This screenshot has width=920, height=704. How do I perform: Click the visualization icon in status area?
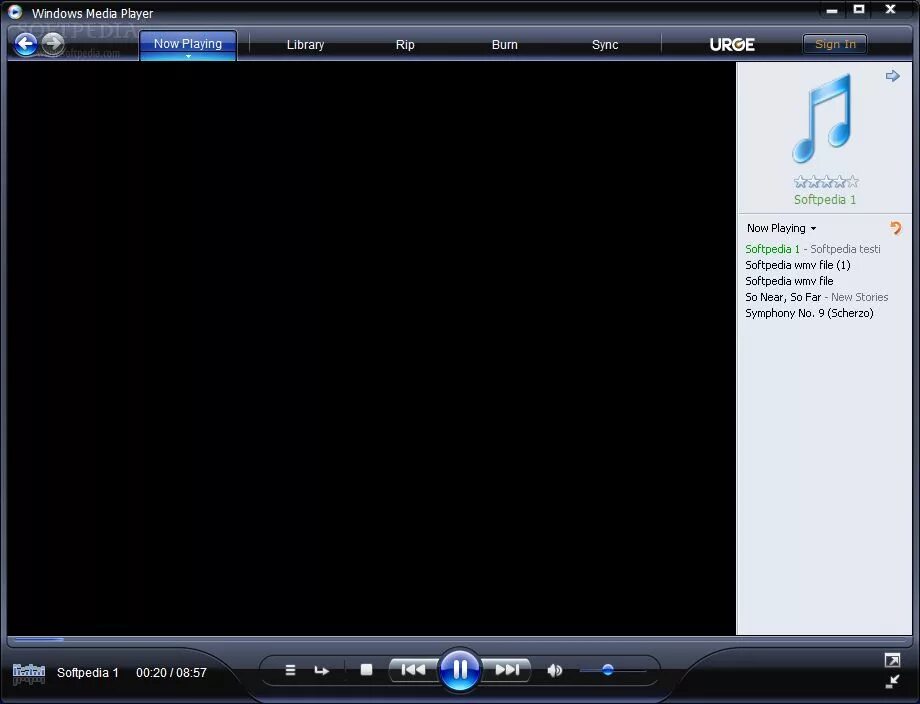click(x=29, y=673)
